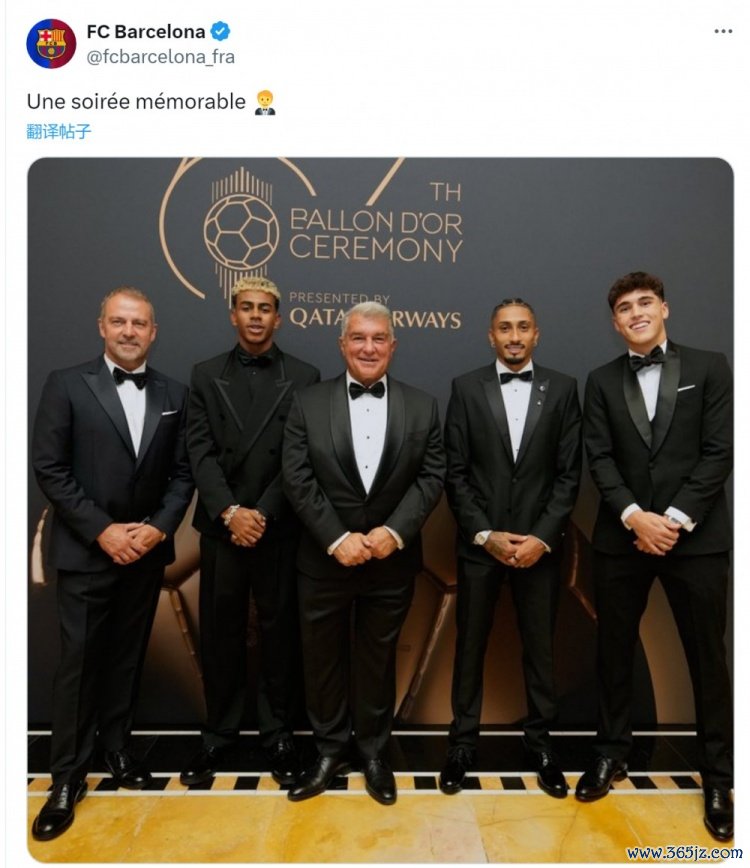The height and width of the screenshot is (868, 750).
Task: Open the FC Barcelona profile name
Action: (146, 31)
